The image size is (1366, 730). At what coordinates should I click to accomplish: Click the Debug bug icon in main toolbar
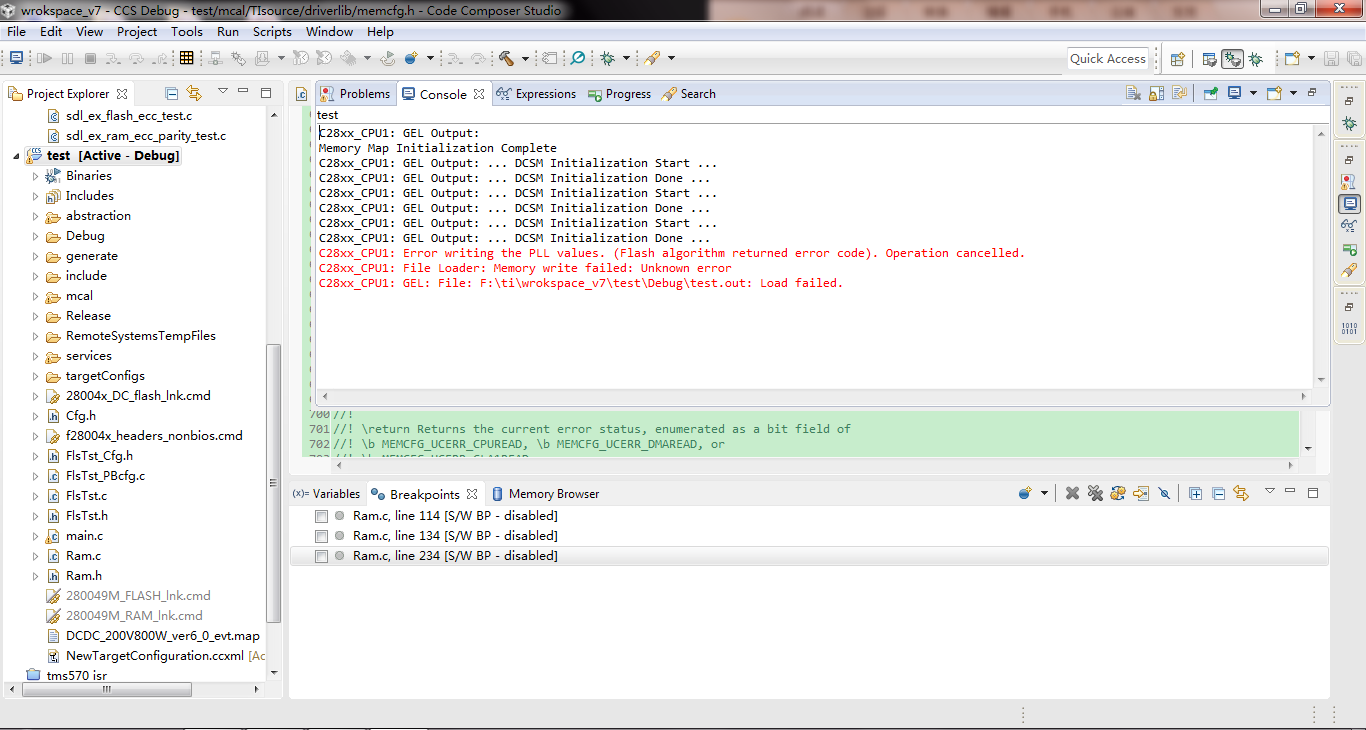608,59
